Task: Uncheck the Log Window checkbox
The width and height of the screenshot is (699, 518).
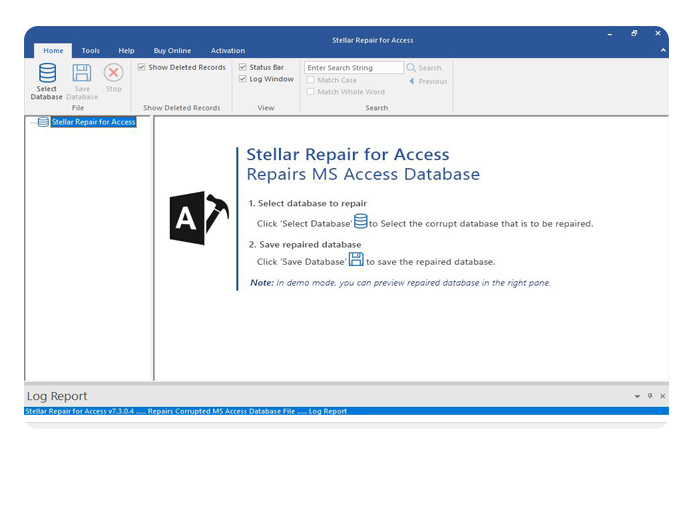Action: click(x=243, y=79)
